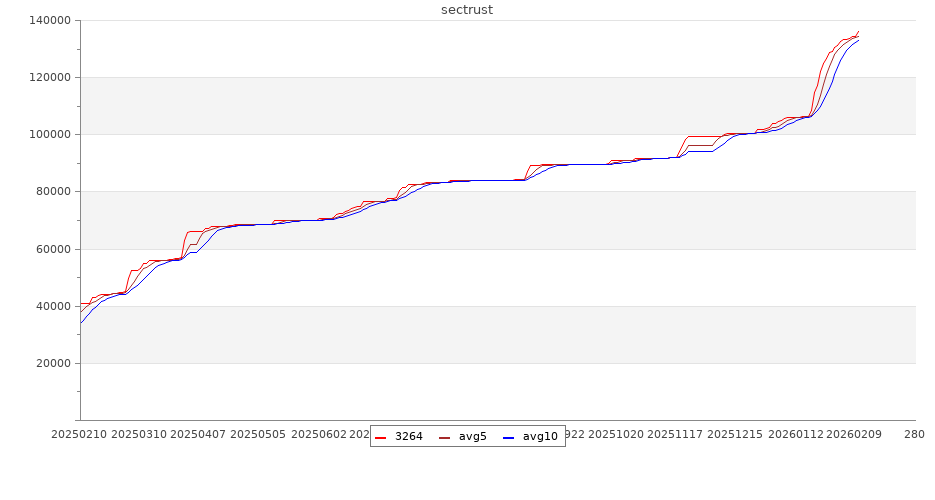Click the 20250407 date label
Image resolution: width=935 pixels, height=500 pixels.
point(198,435)
